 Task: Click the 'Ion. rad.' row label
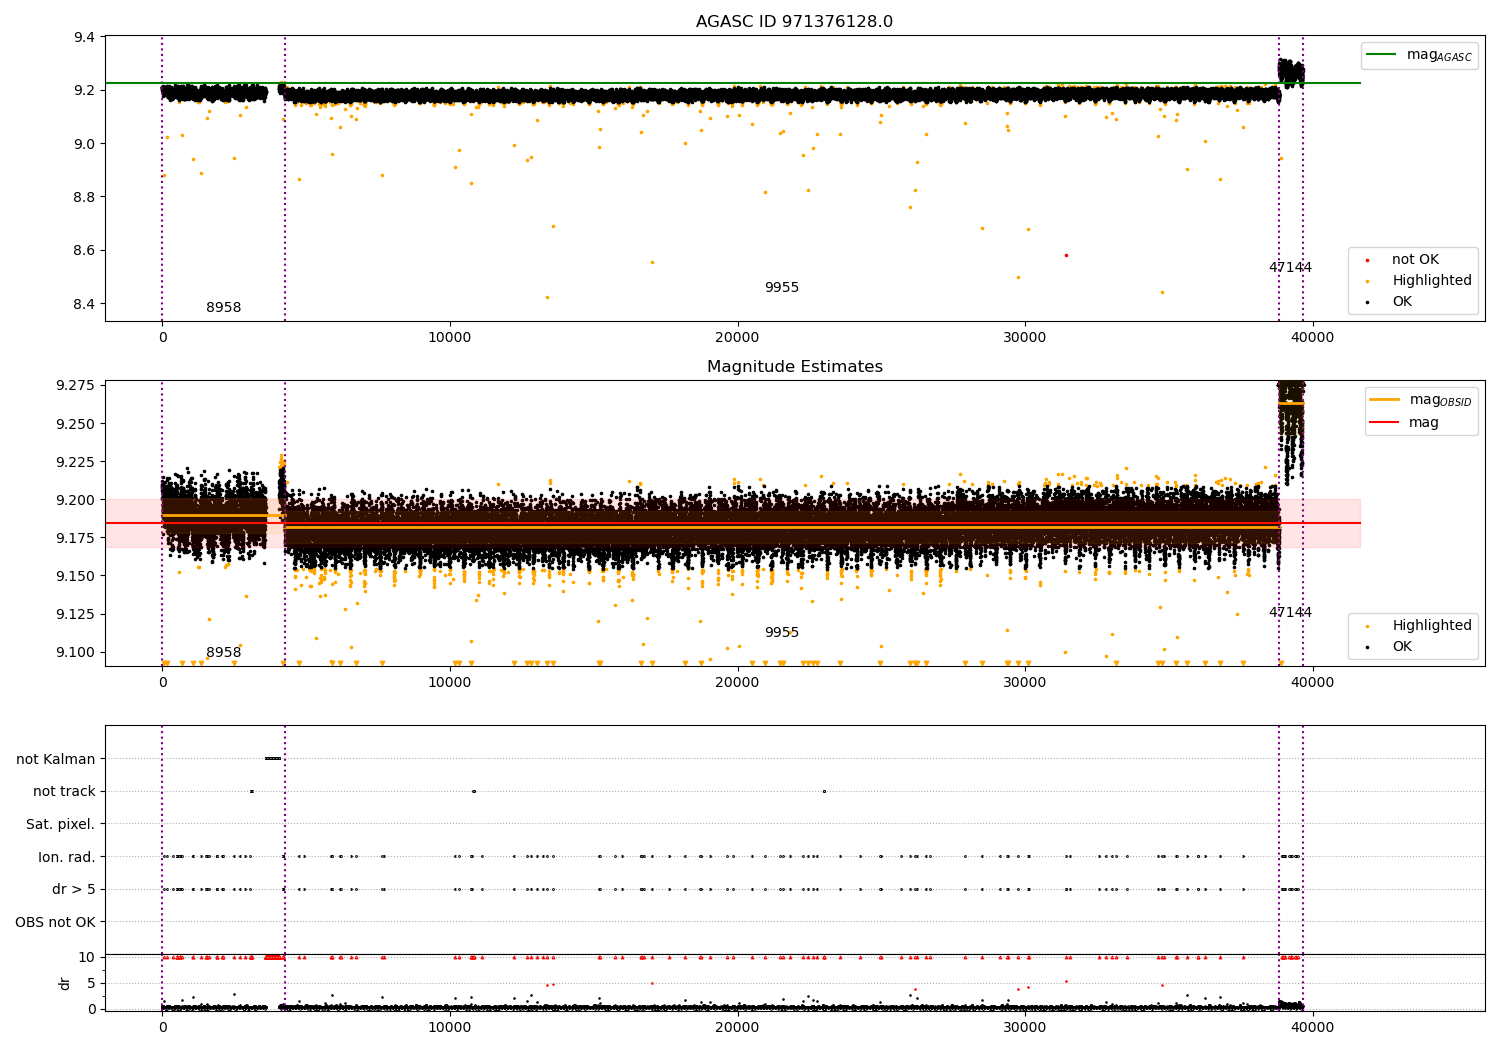click(x=67, y=857)
